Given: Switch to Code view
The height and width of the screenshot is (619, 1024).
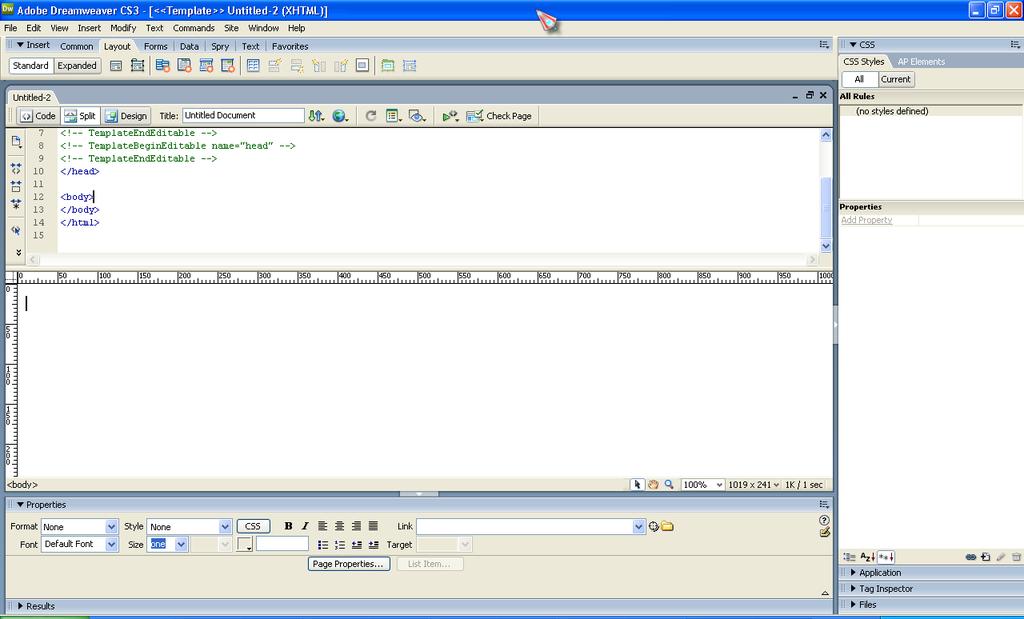Looking at the screenshot, I should [x=38, y=116].
